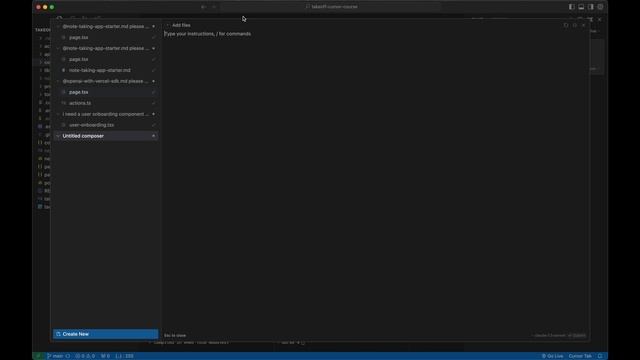The height and width of the screenshot is (360, 640).
Task: Open page.tsx listed just above actions.ts
Action: tap(79, 92)
